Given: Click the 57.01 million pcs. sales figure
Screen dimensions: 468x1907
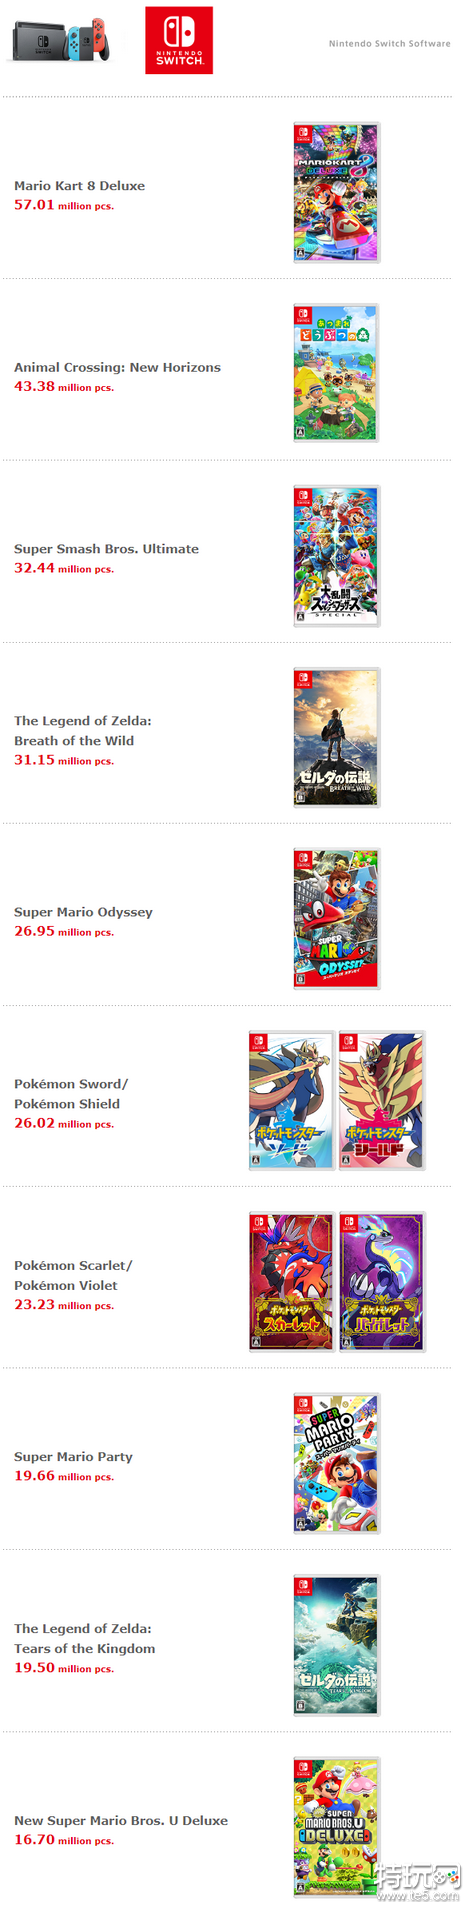Looking at the screenshot, I should 64,205.
